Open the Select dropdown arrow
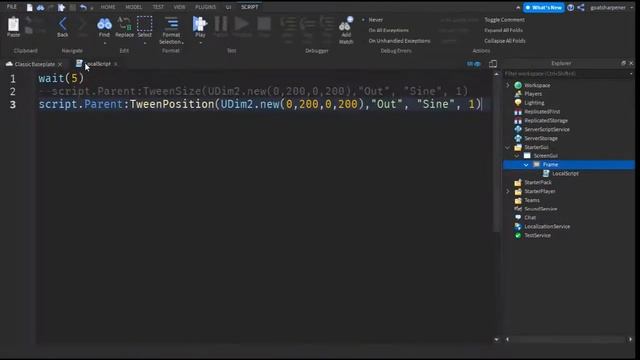 [144, 43]
